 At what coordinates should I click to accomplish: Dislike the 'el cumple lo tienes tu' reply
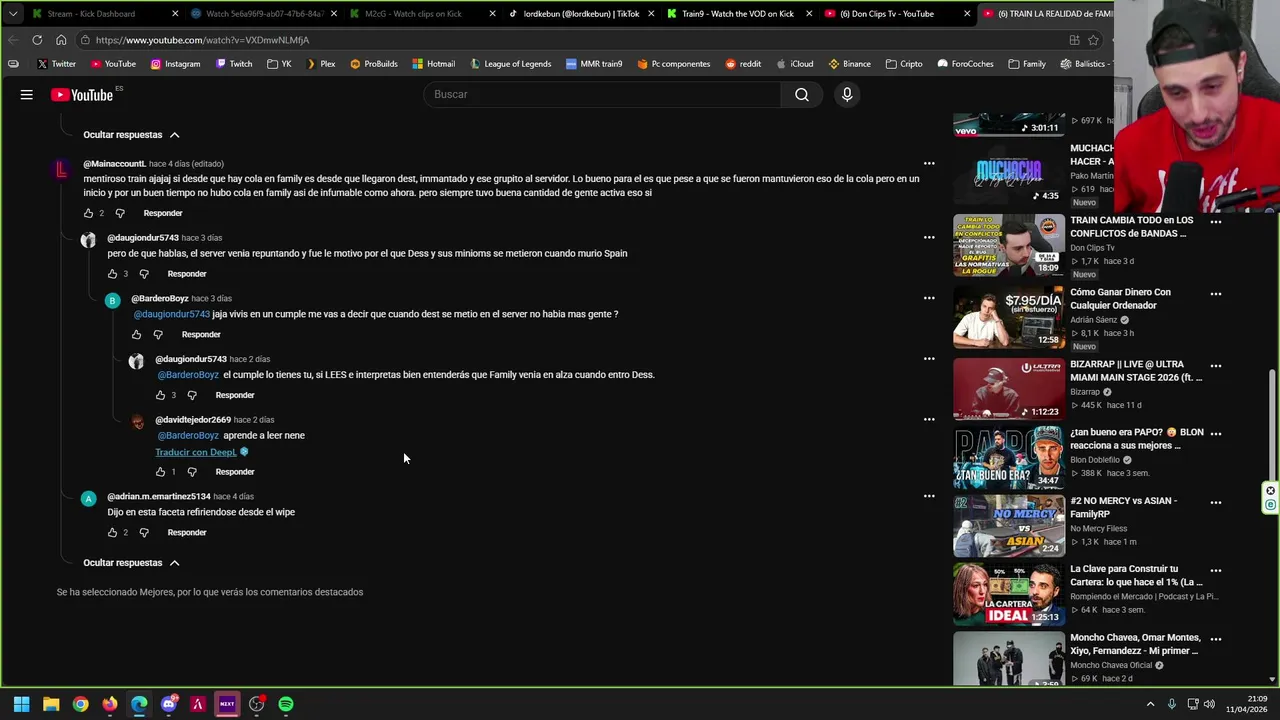click(x=192, y=395)
